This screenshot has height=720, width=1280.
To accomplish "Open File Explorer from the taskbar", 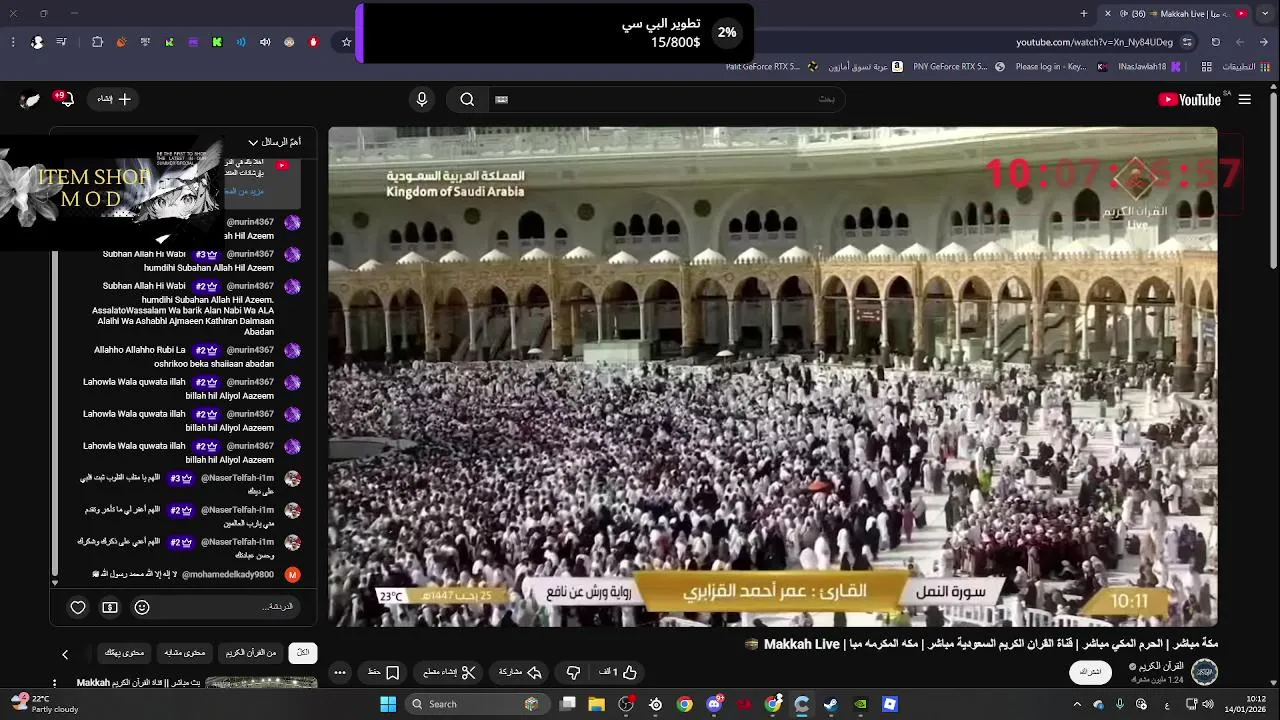I will [x=597, y=704].
